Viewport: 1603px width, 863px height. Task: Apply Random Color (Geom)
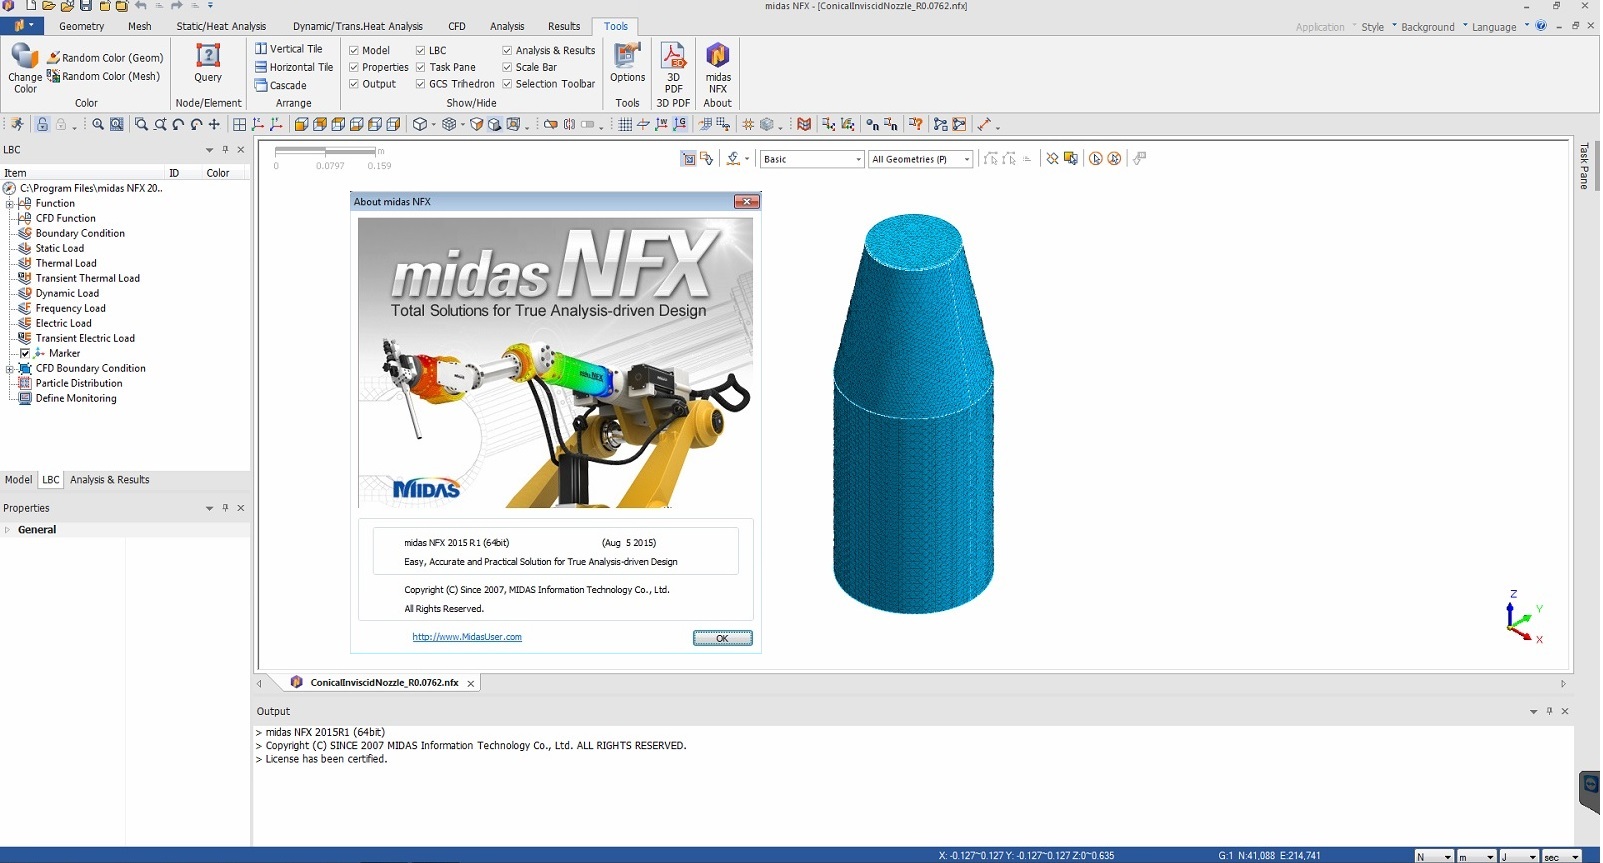105,58
